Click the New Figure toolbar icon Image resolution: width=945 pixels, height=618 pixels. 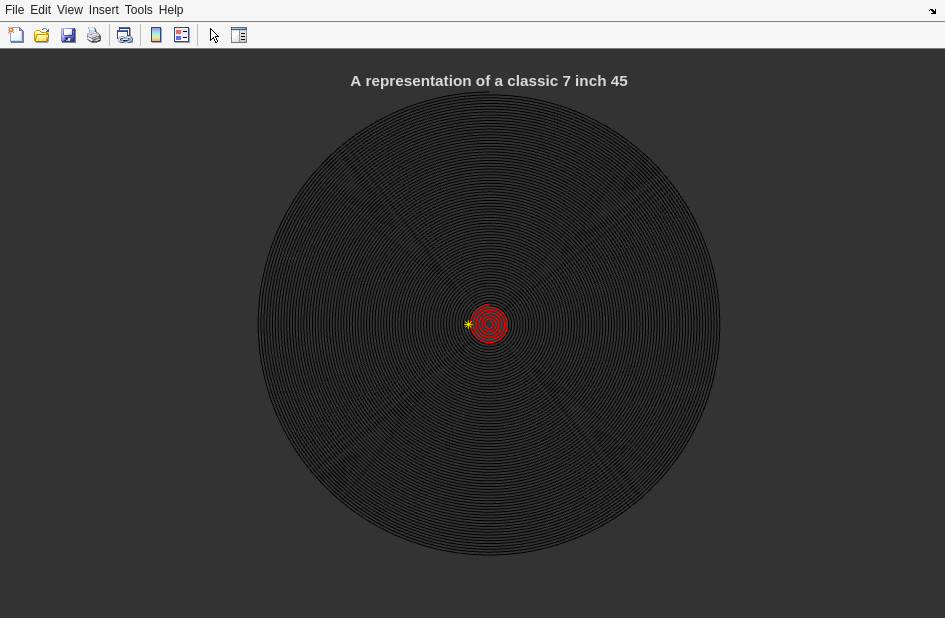[x=16, y=35]
